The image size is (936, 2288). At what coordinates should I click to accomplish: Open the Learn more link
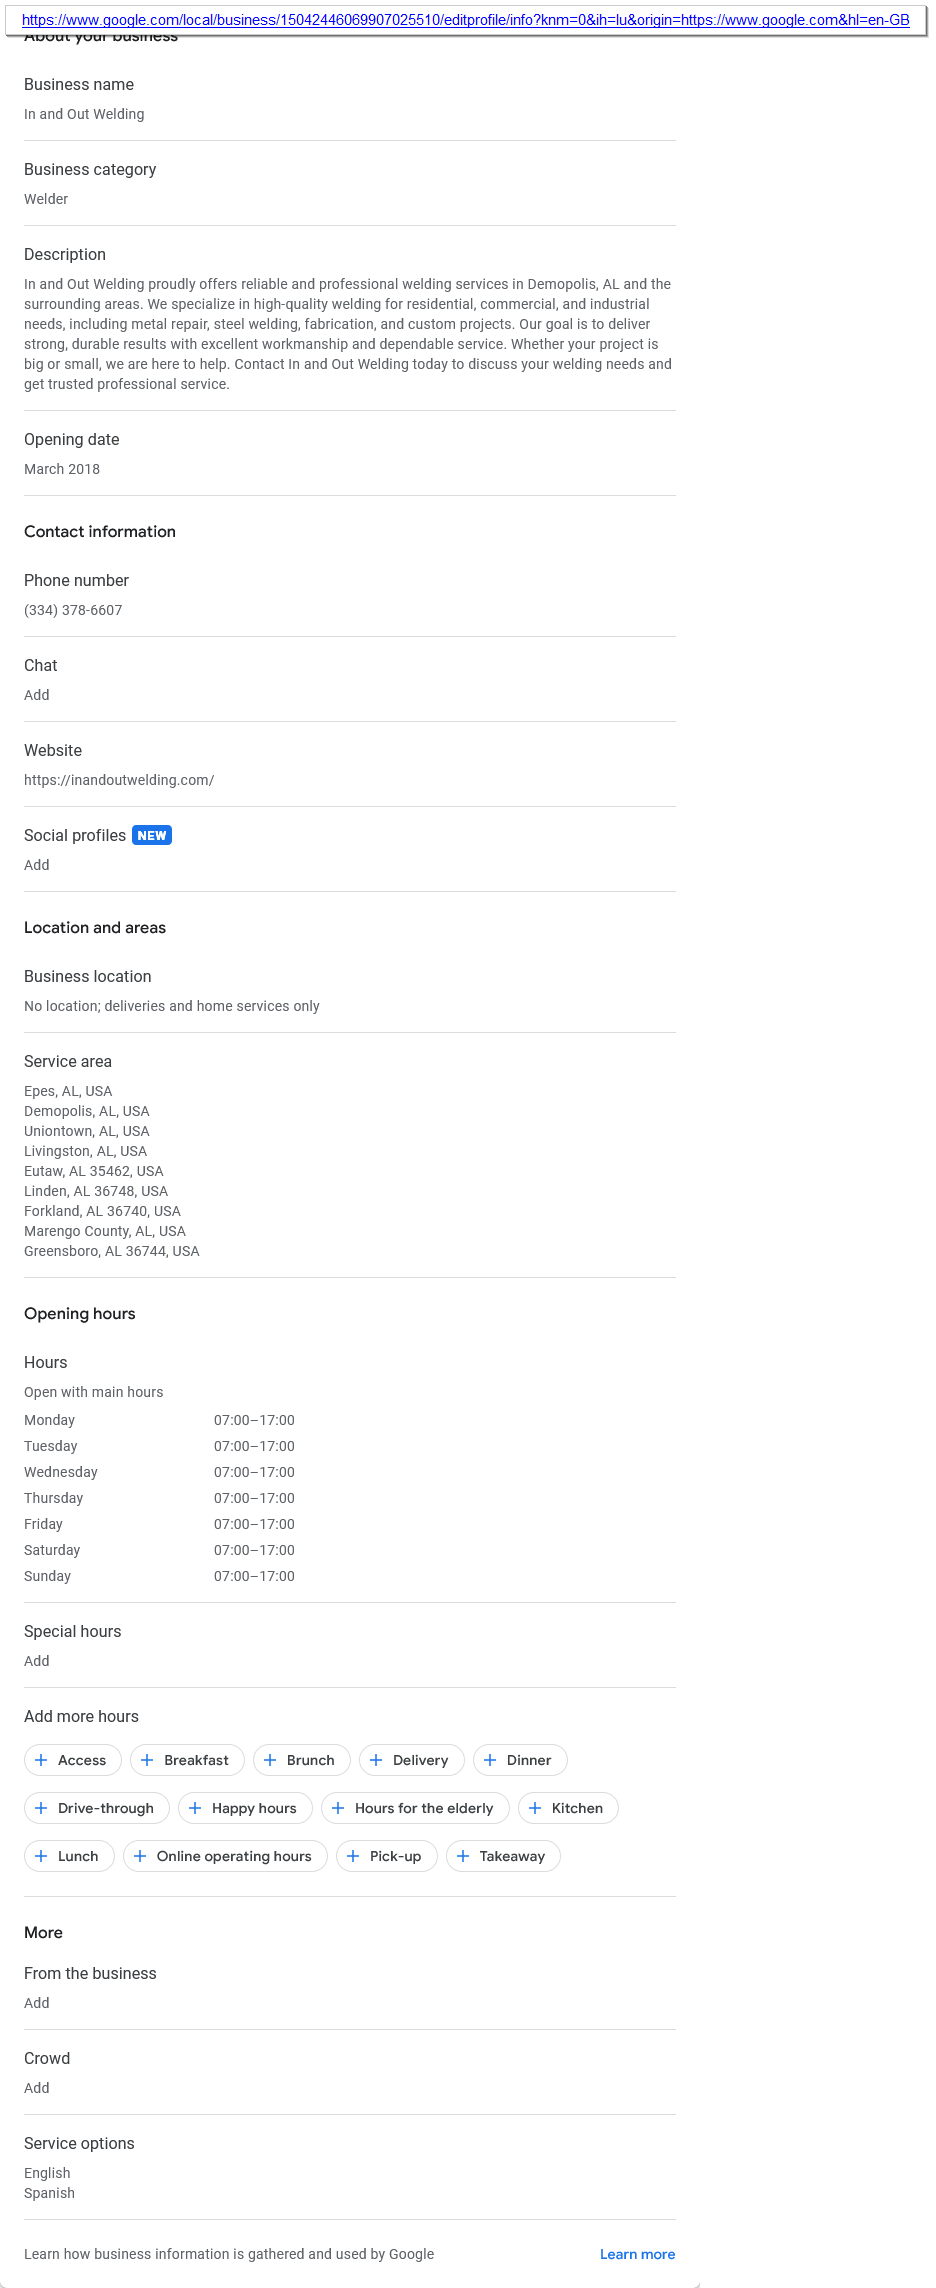(637, 2254)
